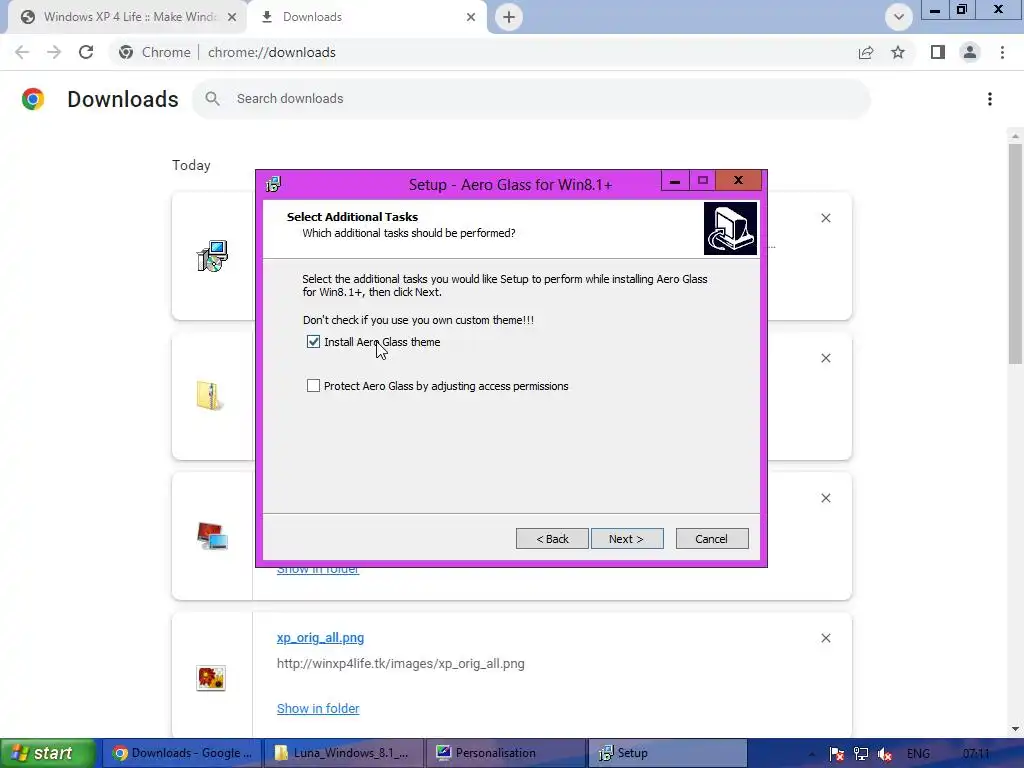Click the setup installer file icon
The image size is (1024, 768).
(x=212, y=256)
